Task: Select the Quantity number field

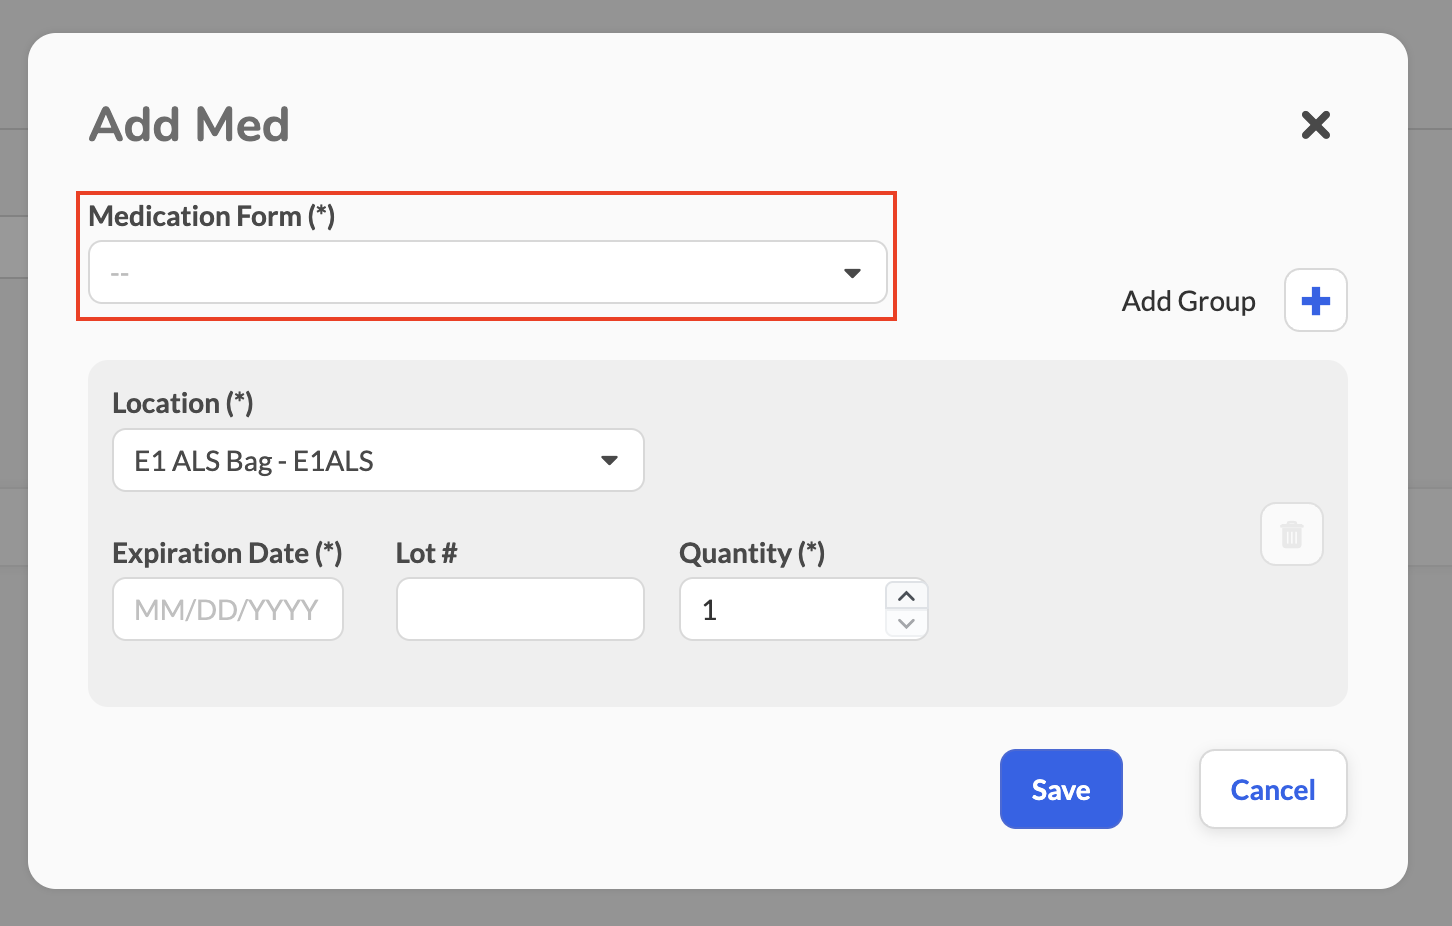Action: pyautogui.click(x=783, y=609)
